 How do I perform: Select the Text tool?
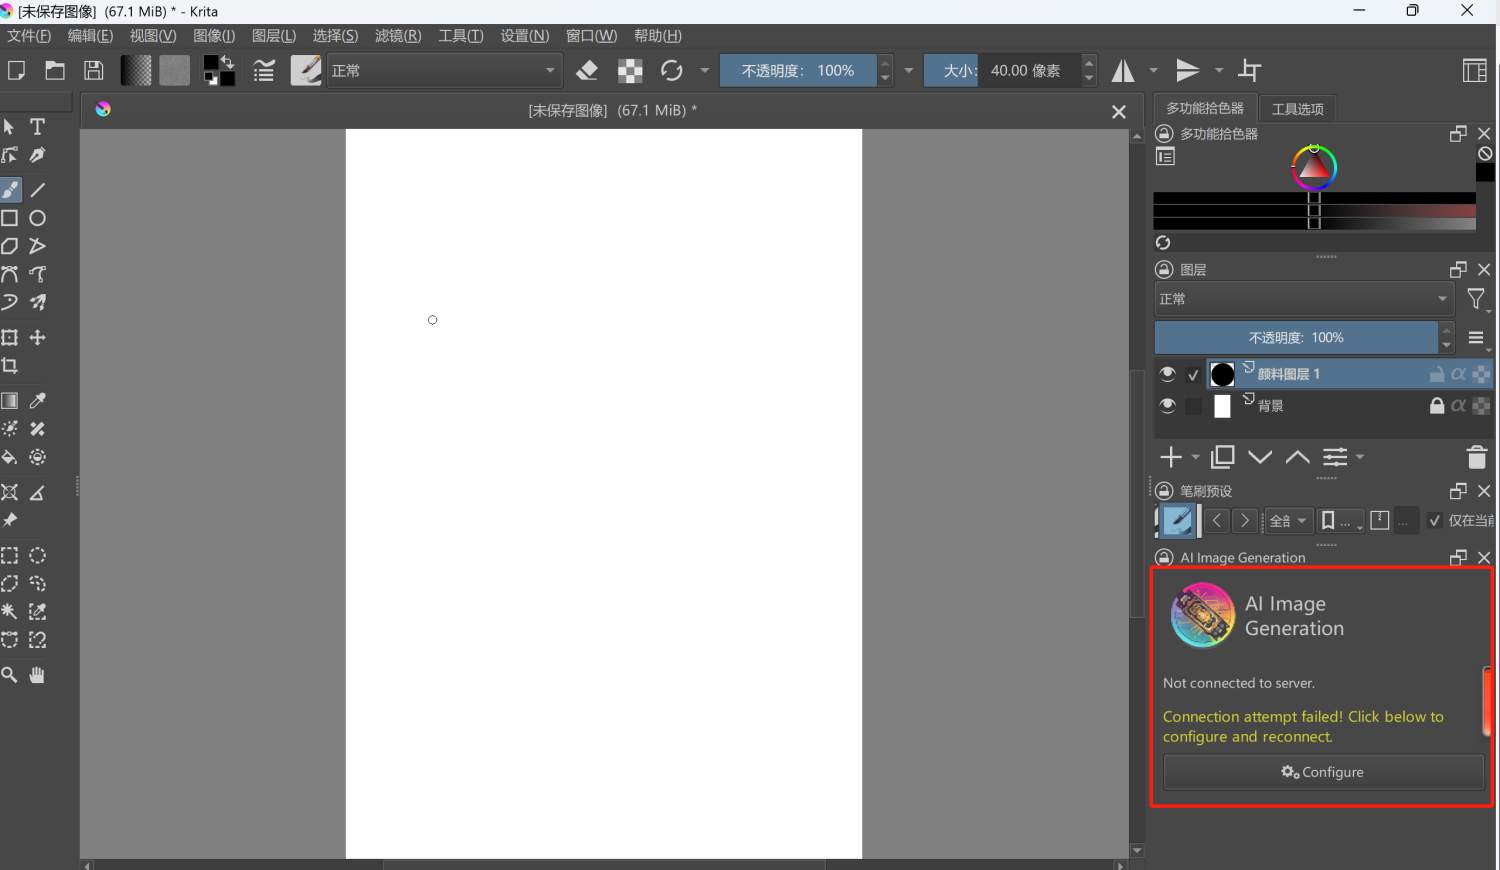click(x=38, y=127)
